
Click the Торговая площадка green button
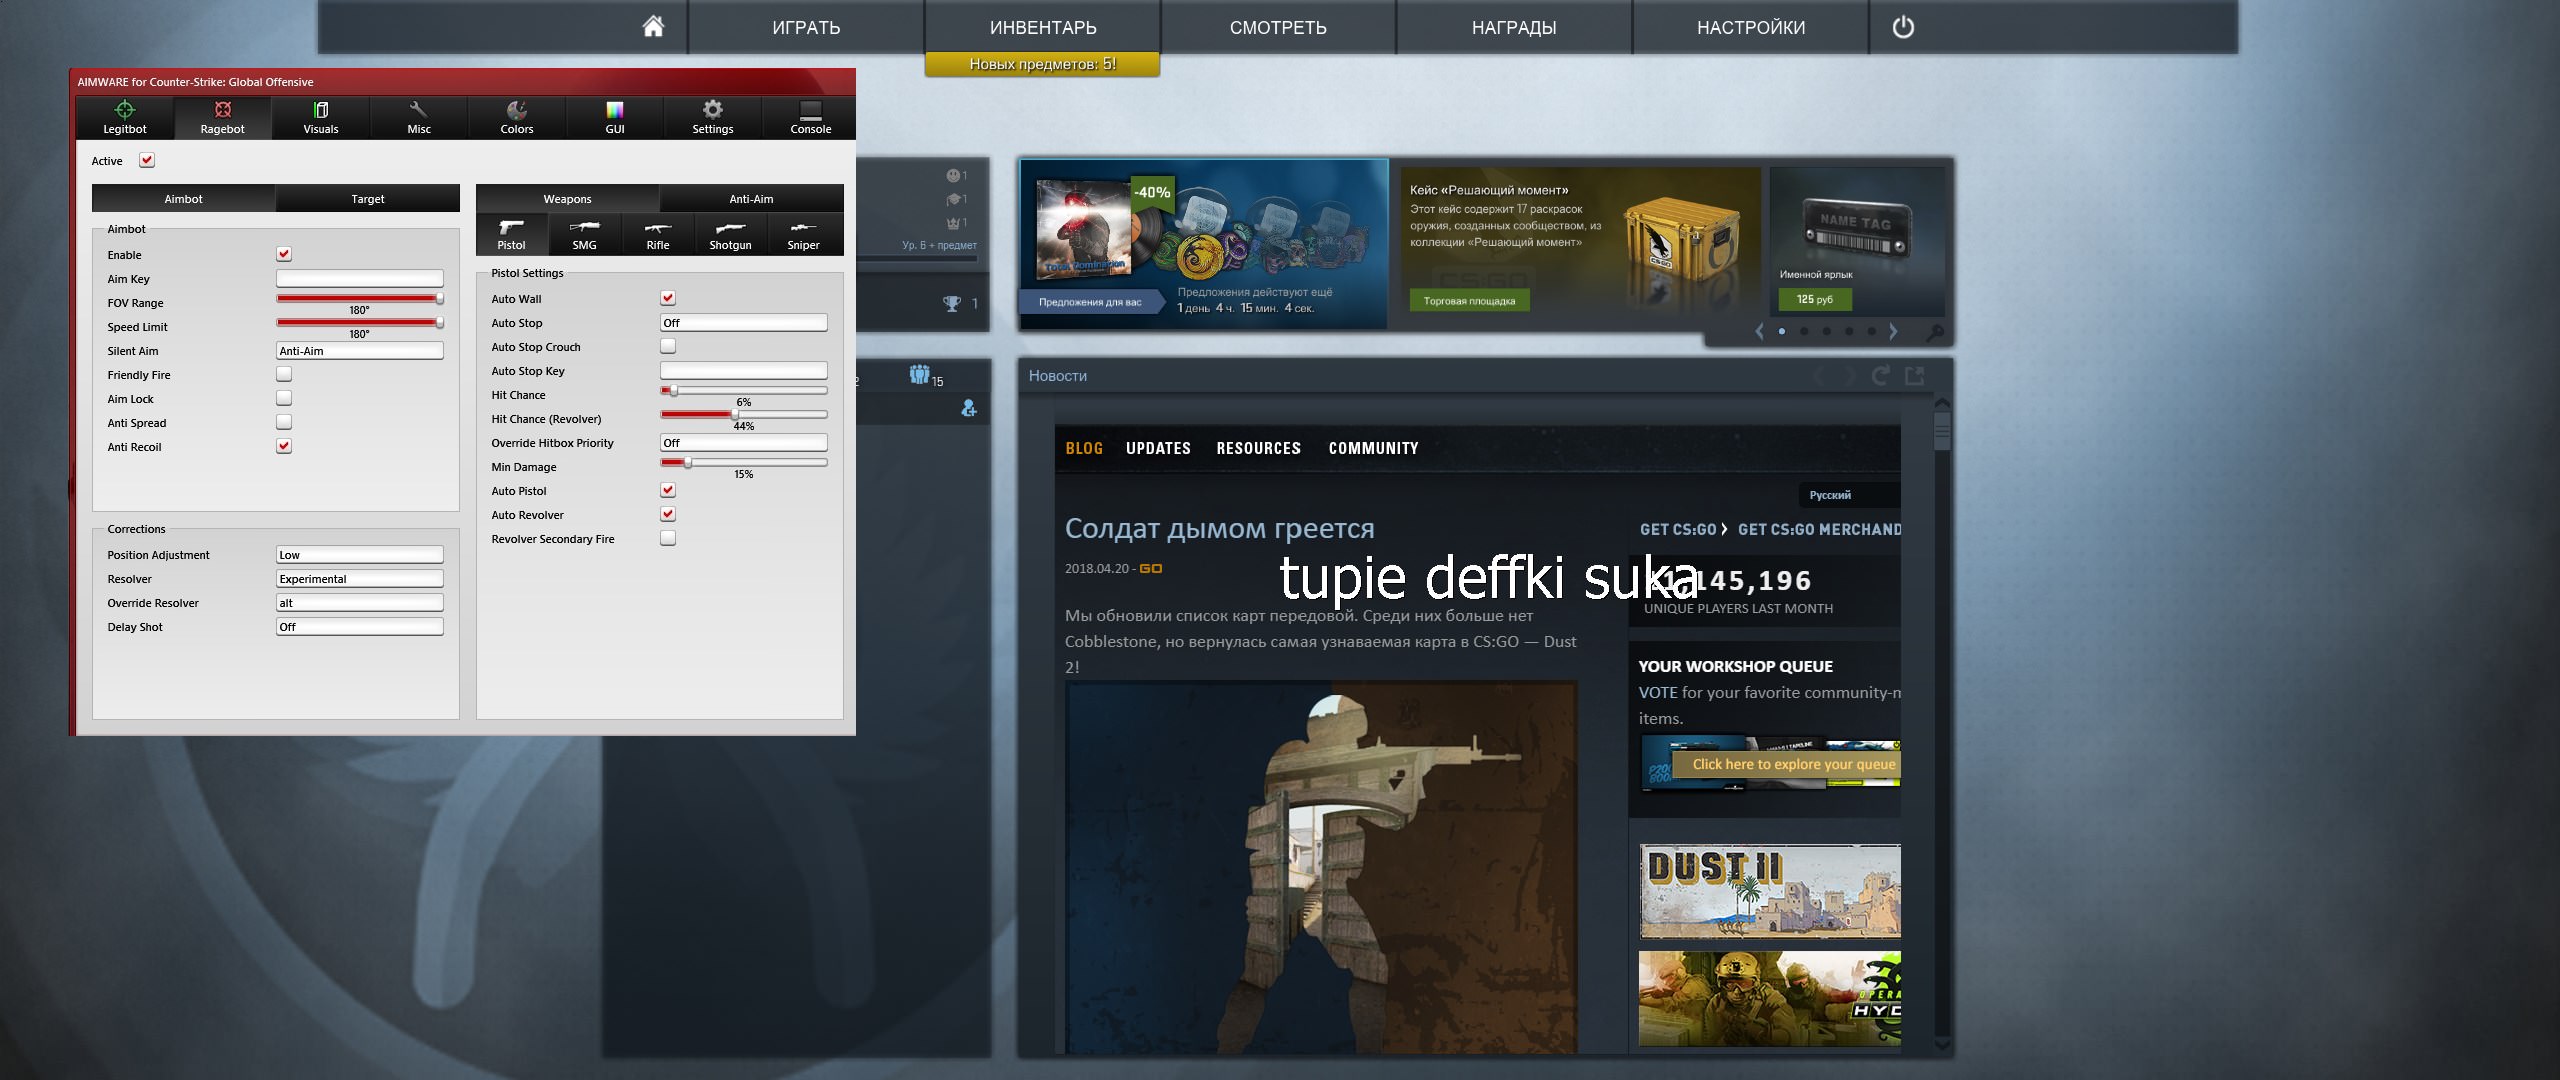point(1469,300)
